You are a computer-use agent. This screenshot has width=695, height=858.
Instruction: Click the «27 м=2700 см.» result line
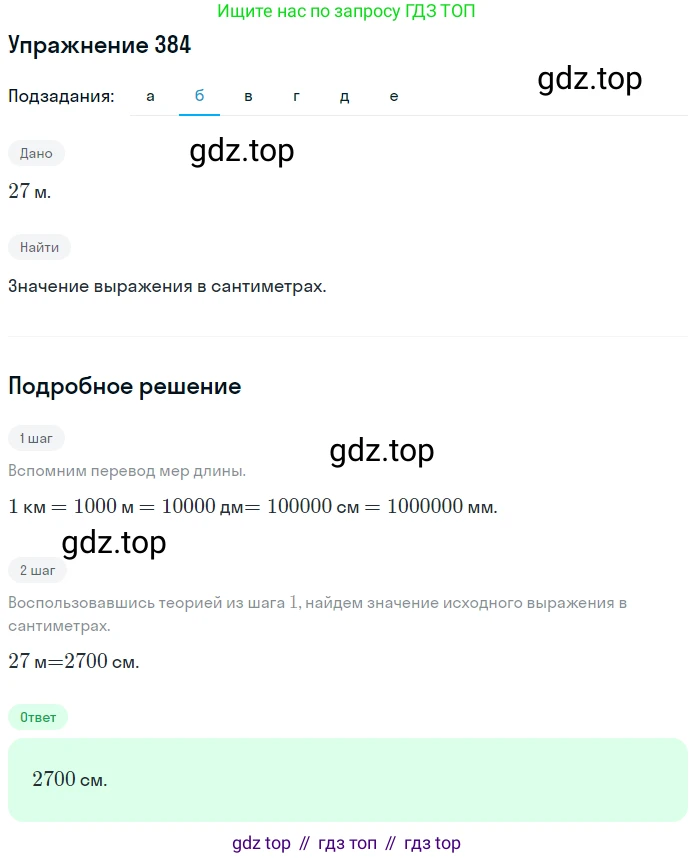point(74,661)
